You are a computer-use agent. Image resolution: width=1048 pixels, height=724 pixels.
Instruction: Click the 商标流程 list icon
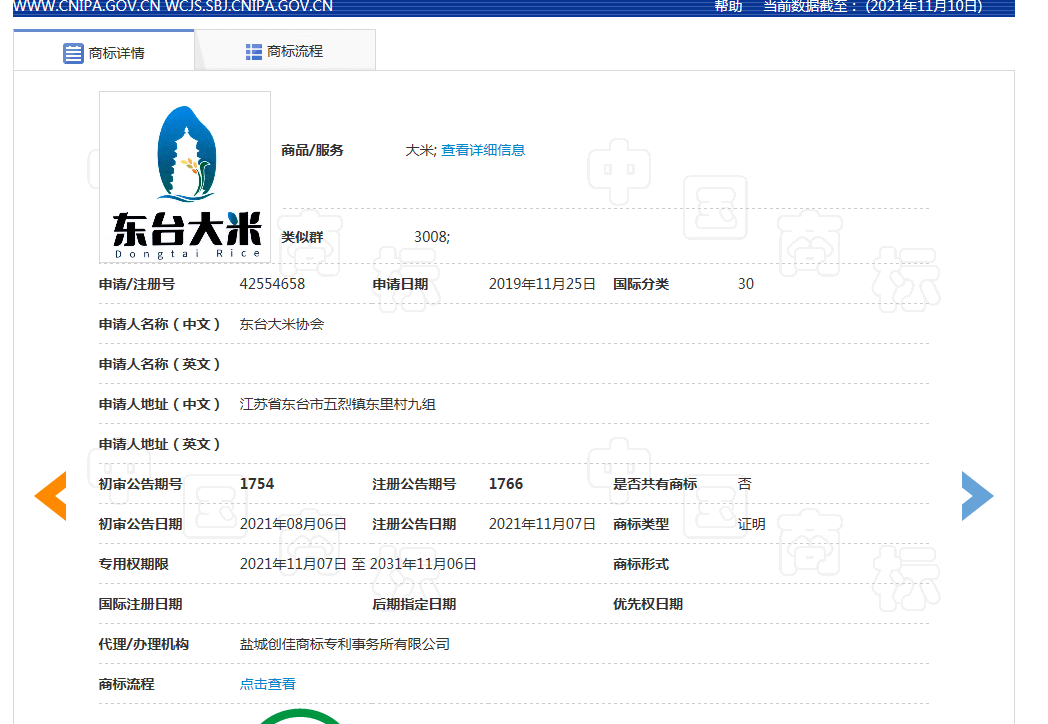click(253, 51)
